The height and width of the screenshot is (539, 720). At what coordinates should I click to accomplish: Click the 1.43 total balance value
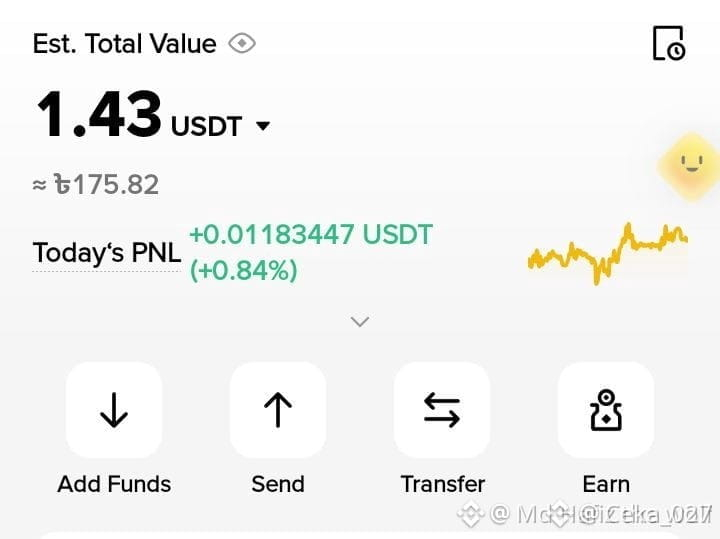coord(99,114)
